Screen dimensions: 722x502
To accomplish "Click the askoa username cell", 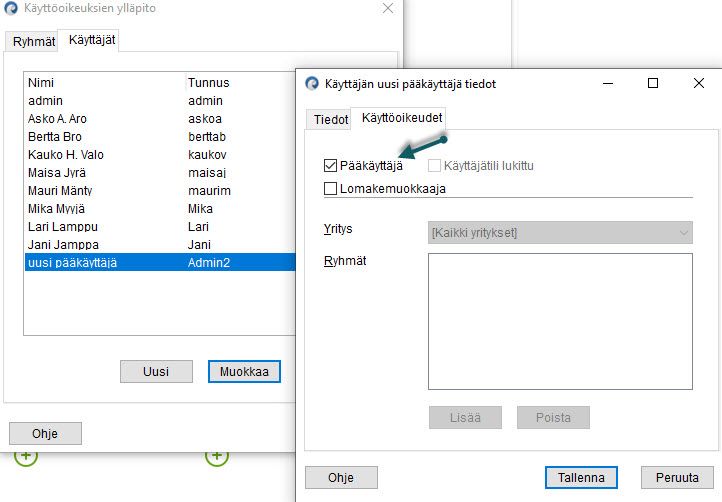I will tap(205, 118).
